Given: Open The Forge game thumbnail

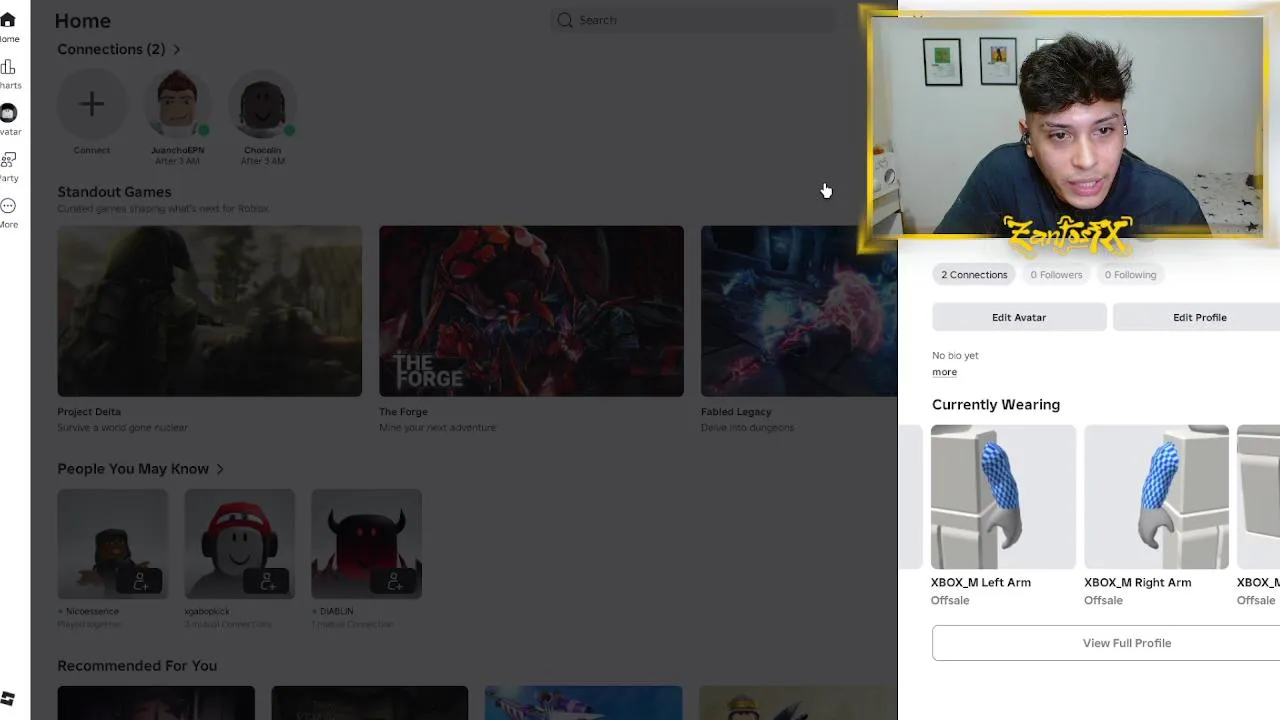Looking at the screenshot, I should point(531,311).
